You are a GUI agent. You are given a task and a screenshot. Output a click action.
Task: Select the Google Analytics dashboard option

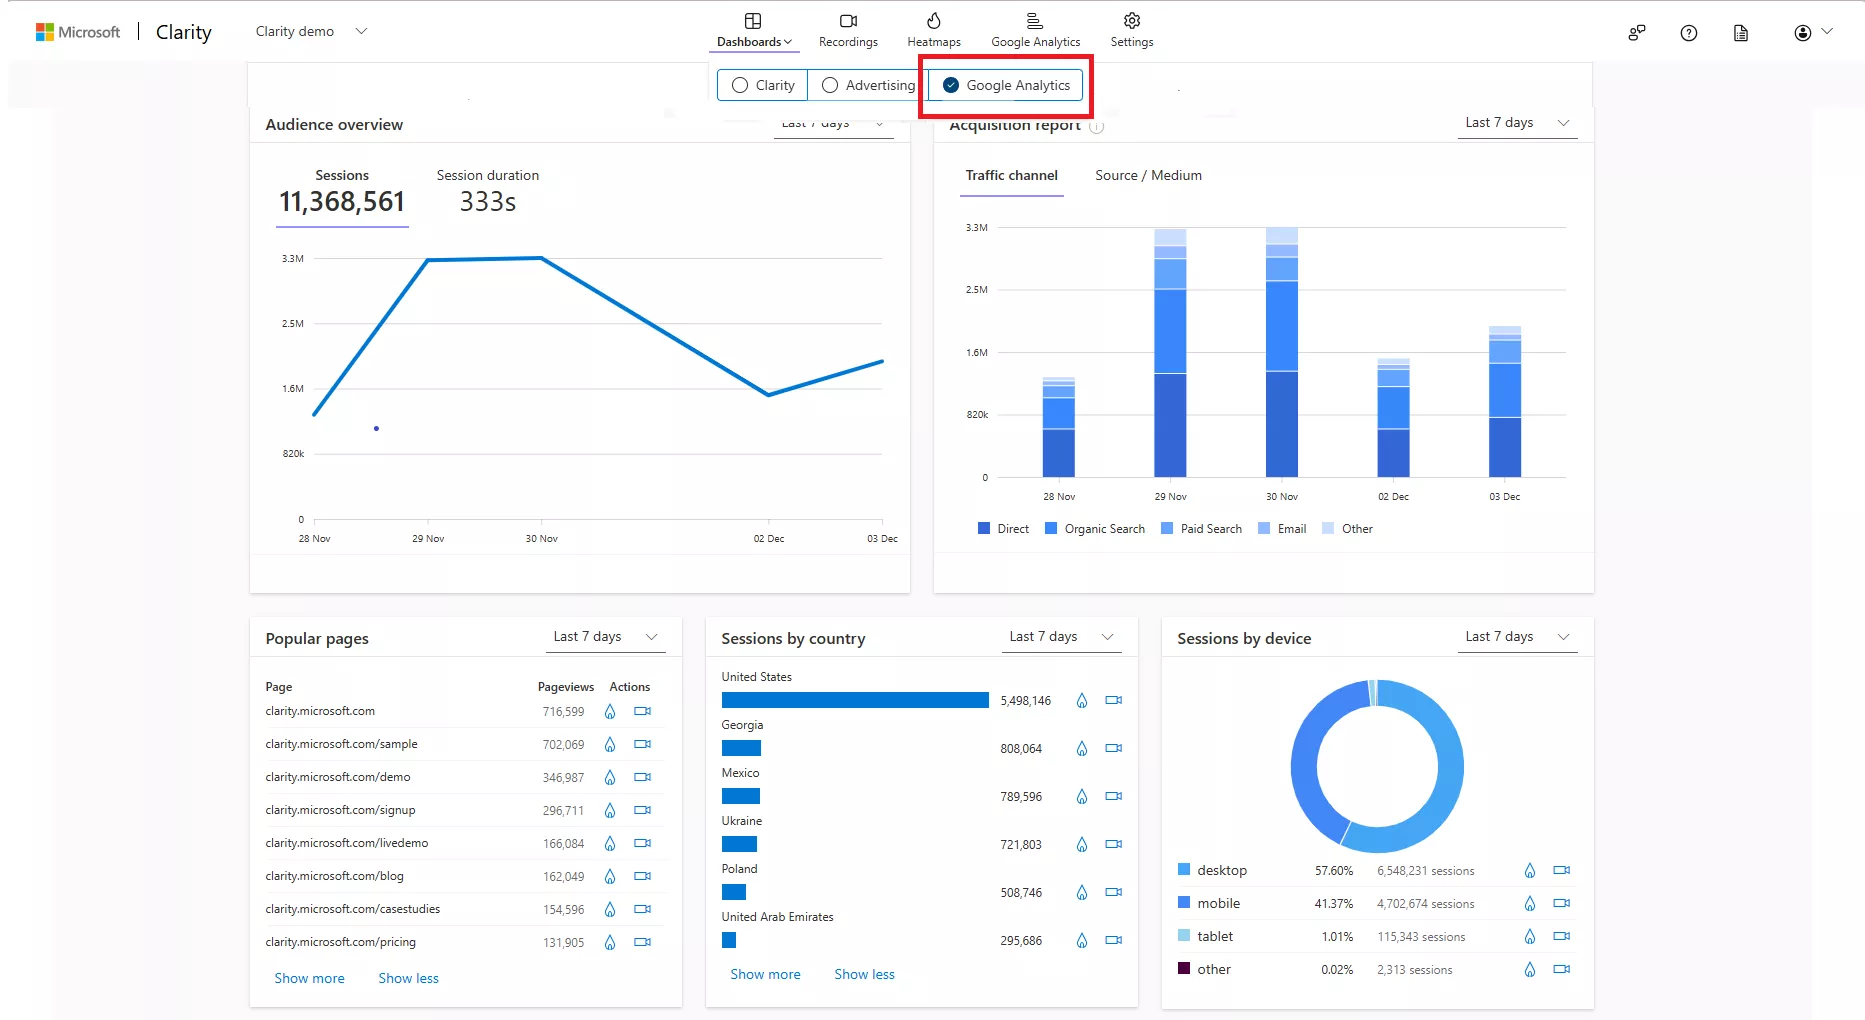(1006, 85)
